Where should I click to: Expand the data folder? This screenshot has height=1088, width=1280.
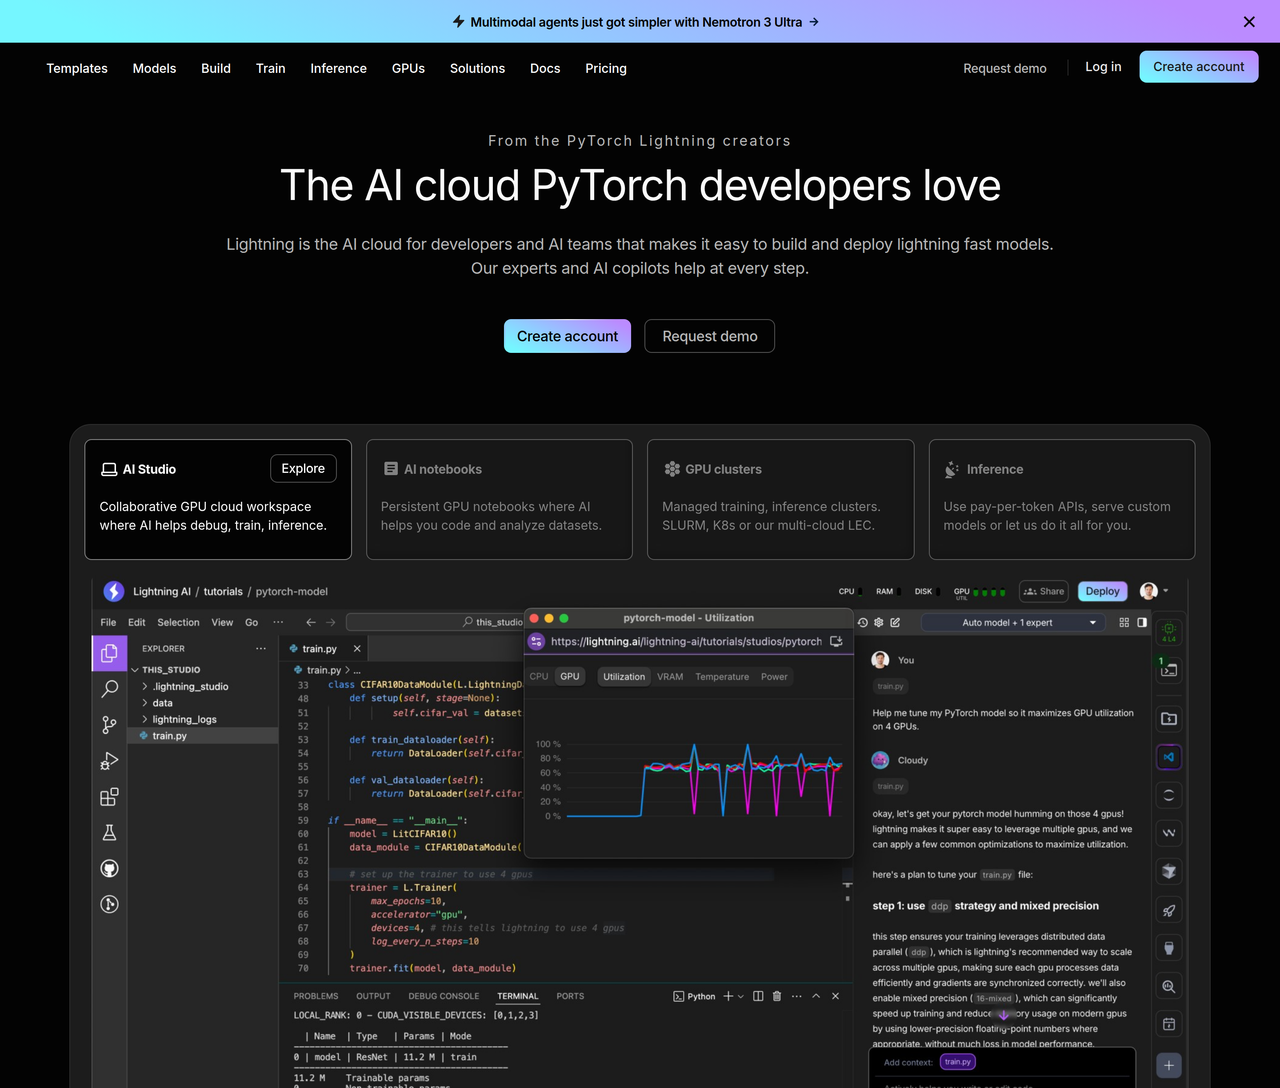[x=158, y=703]
